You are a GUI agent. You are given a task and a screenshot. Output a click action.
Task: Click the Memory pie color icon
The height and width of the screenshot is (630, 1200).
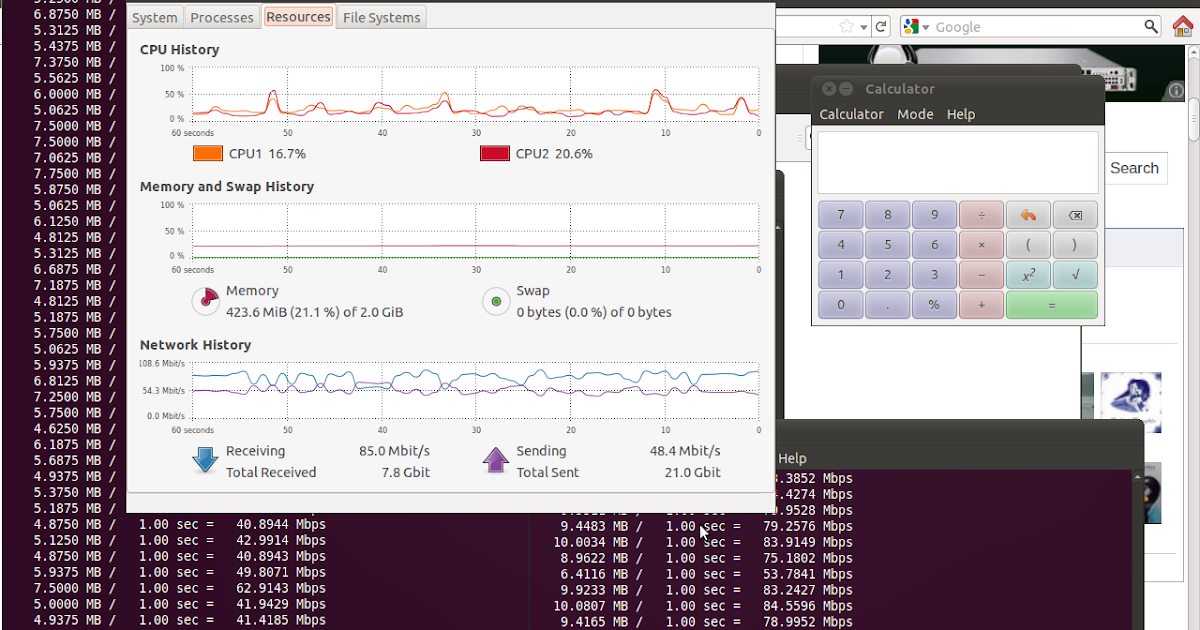(x=205, y=300)
